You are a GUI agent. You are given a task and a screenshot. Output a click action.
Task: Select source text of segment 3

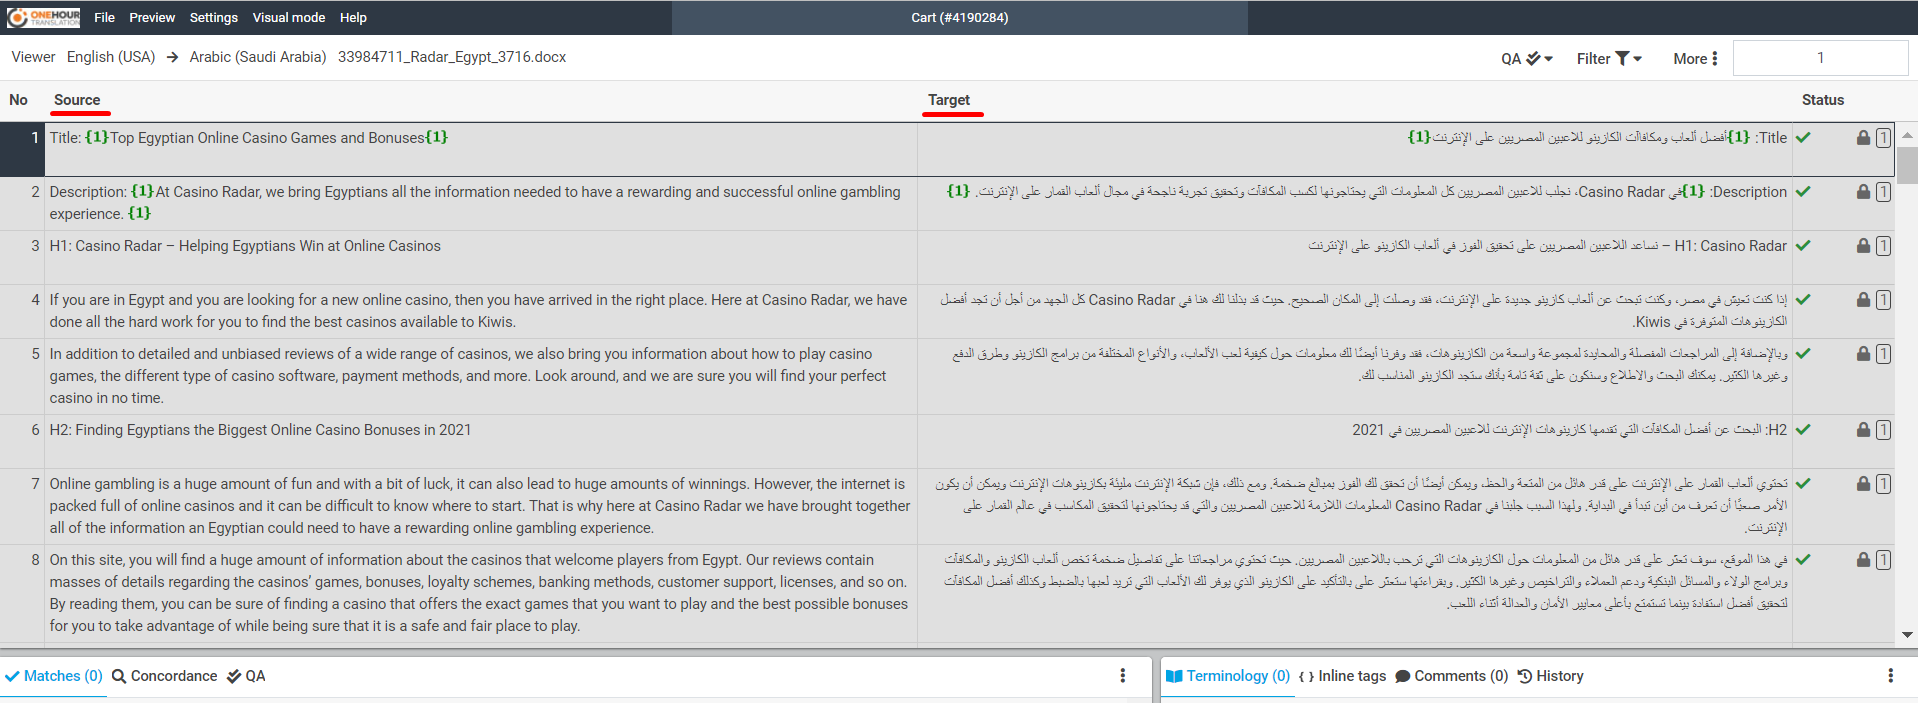(245, 246)
